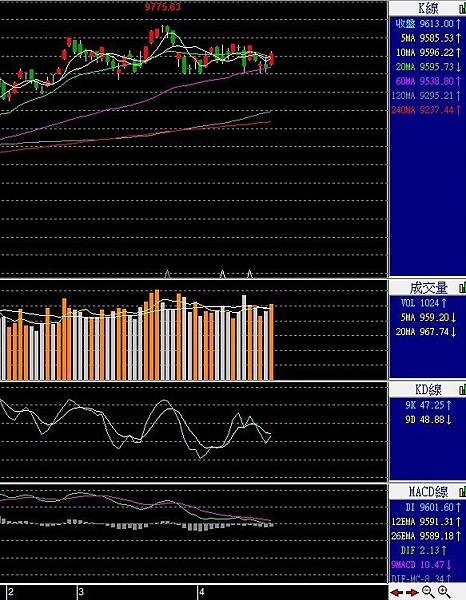This screenshot has height=600, width=466.
Task: Select the KD線 panel title
Action: coord(429,390)
